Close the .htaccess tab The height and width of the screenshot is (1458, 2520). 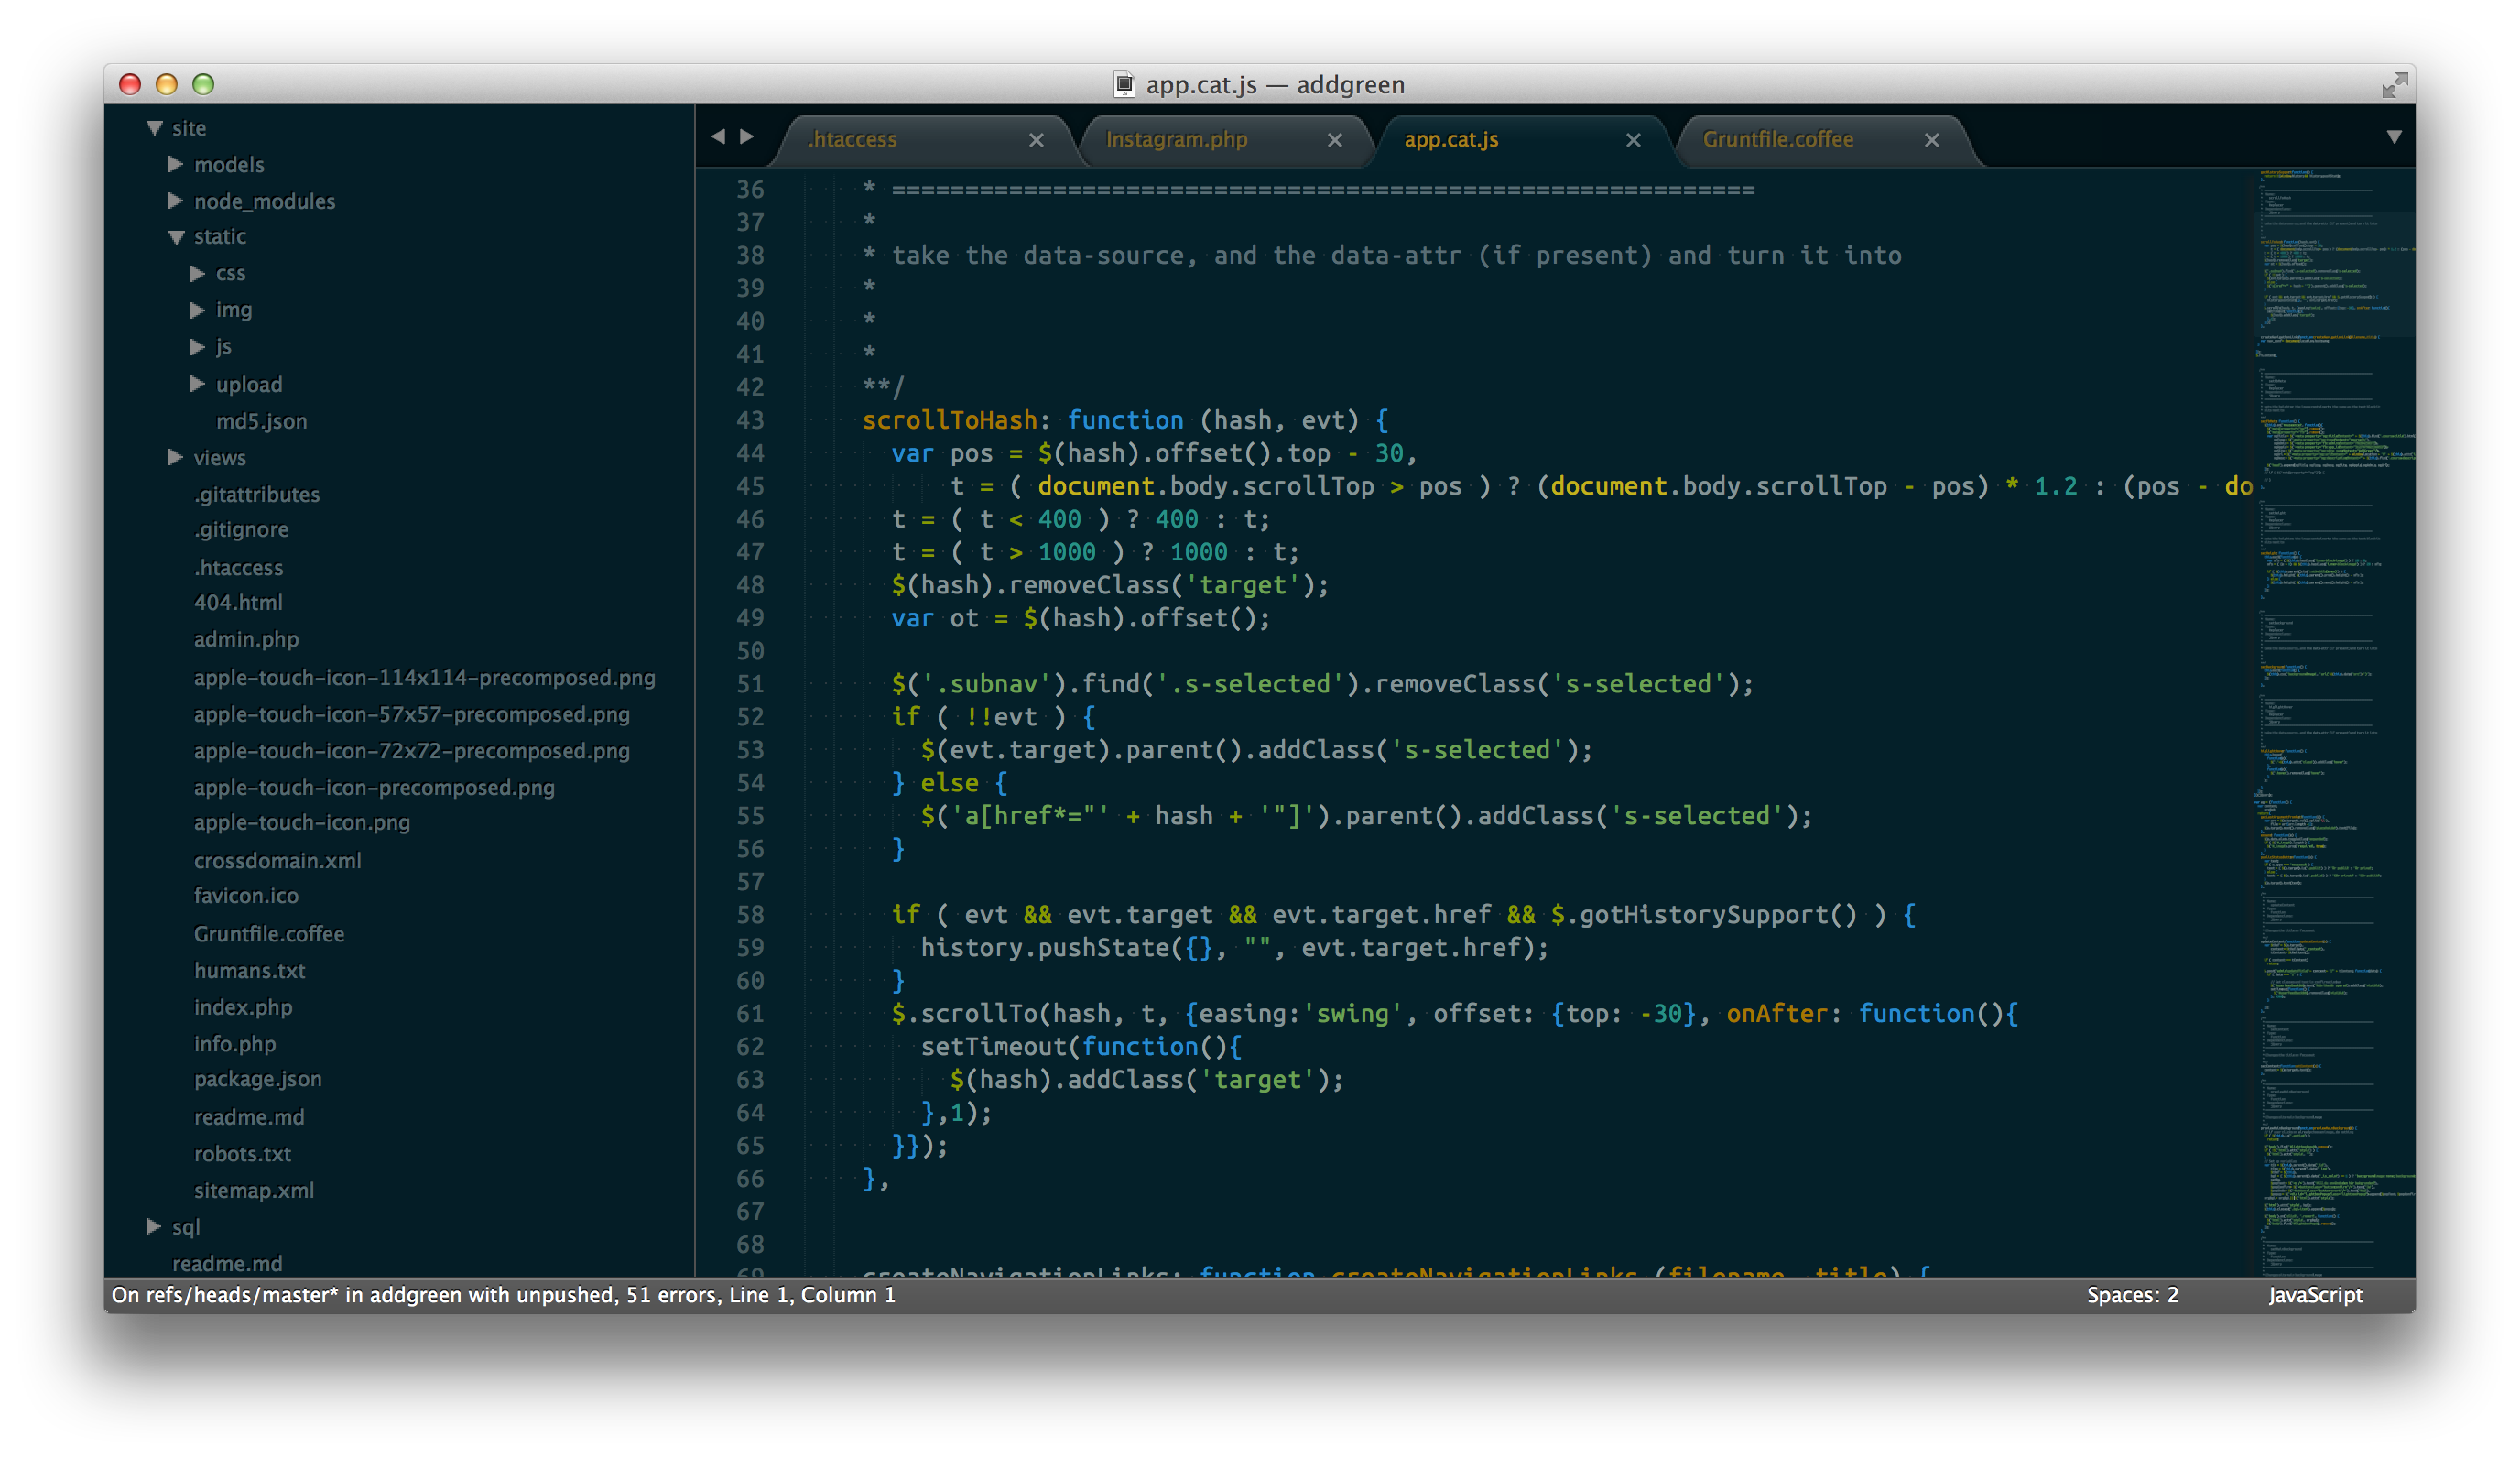tap(1036, 140)
